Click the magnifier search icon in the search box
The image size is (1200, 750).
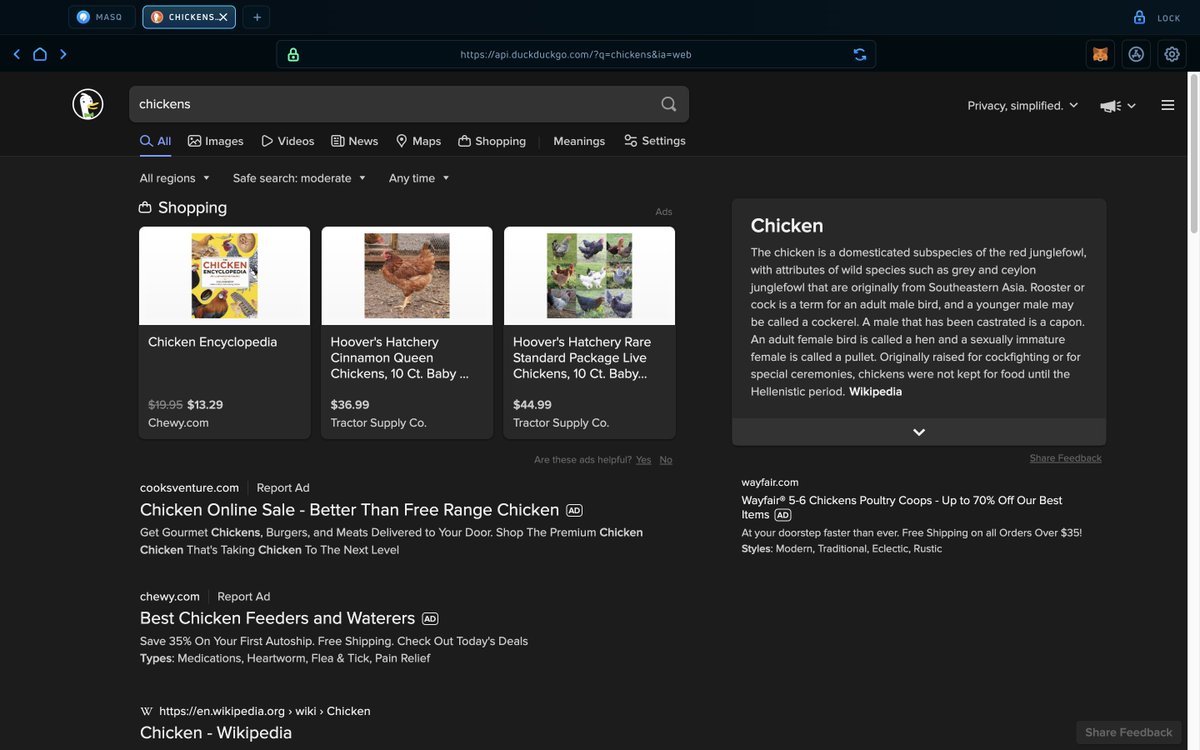click(x=669, y=104)
